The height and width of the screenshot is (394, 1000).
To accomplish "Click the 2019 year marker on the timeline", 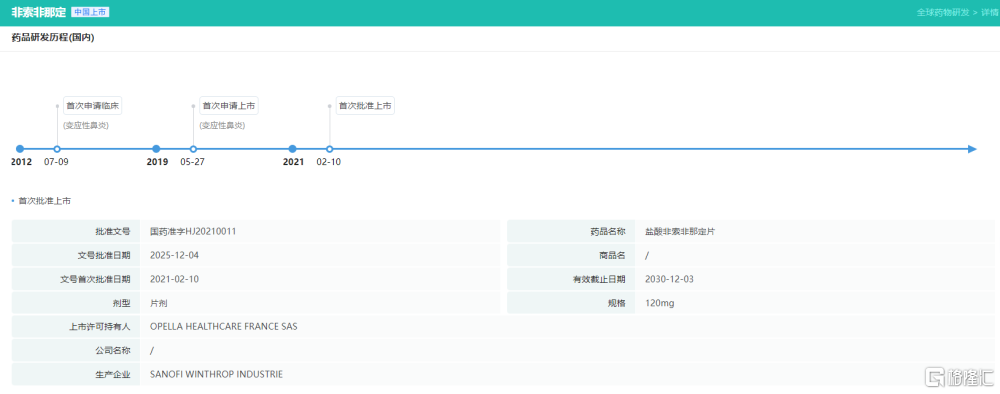I will coord(156,149).
